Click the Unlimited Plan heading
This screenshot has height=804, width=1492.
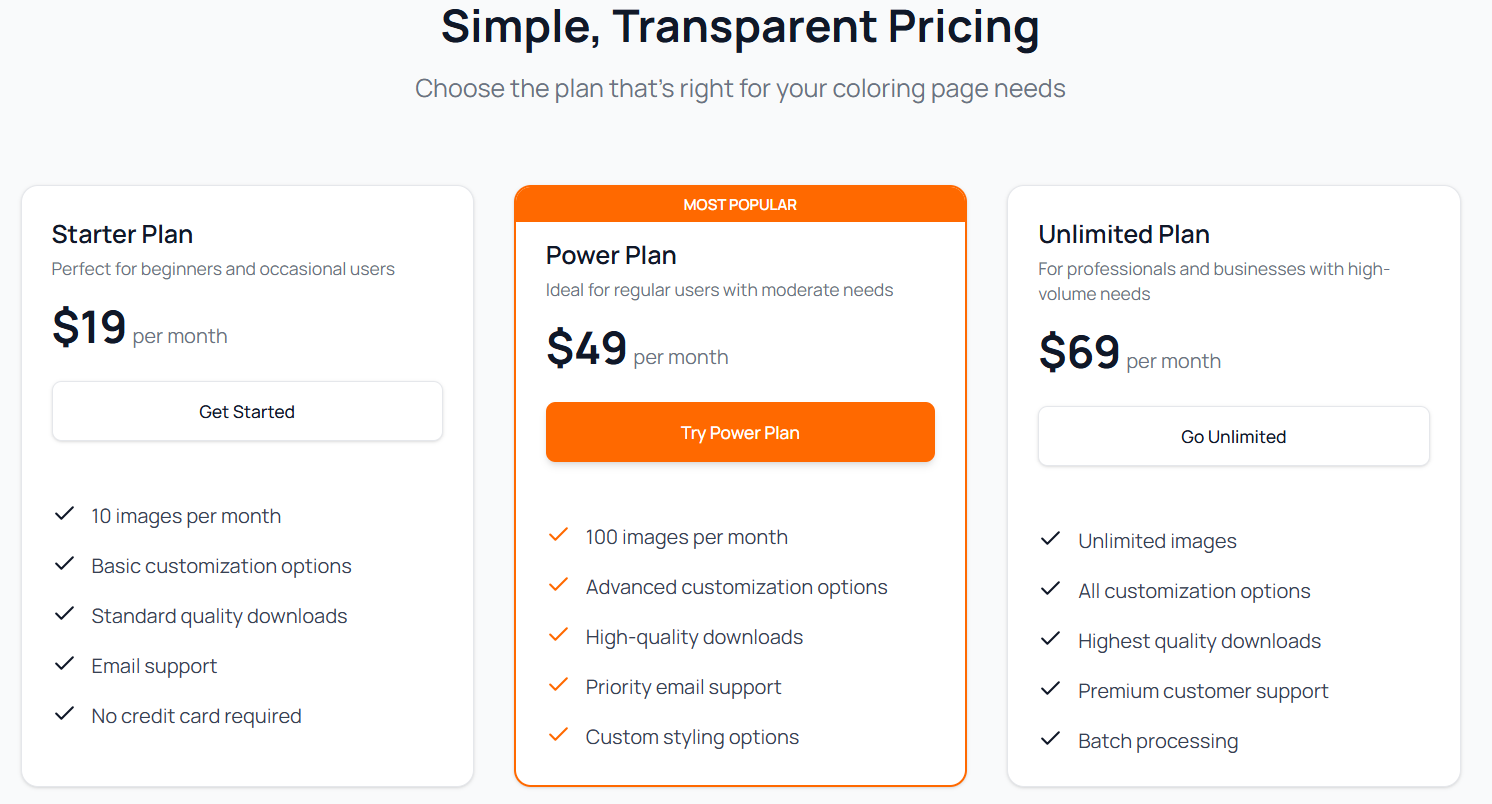(x=1124, y=234)
